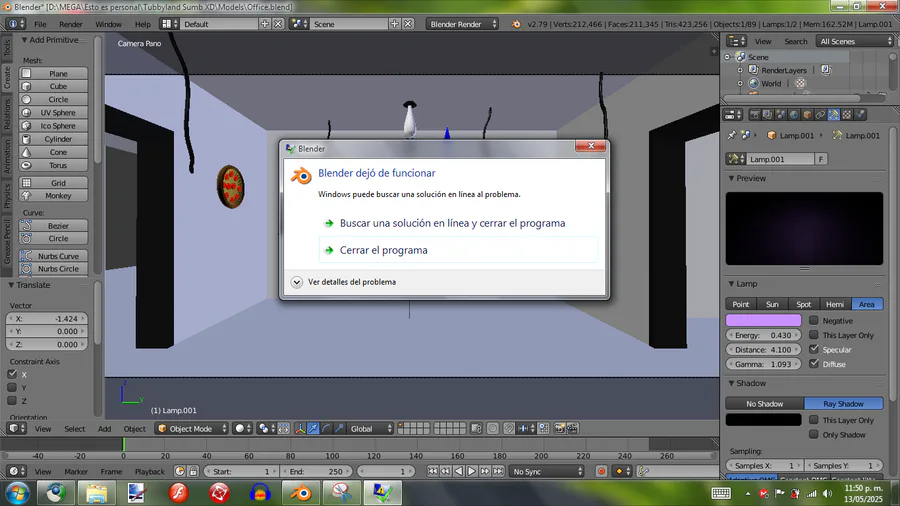Open the Playback menu in timeline

pyautogui.click(x=149, y=472)
